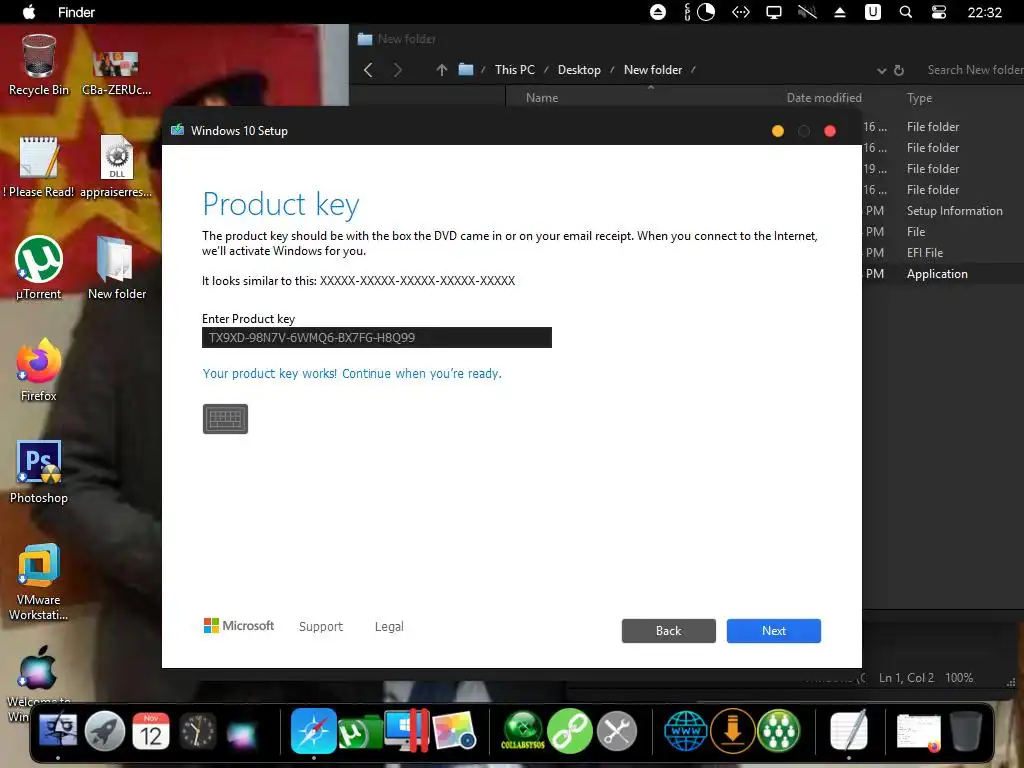The height and width of the screenshot is (768, 1024).
Task: Open the Legal link in Setup
Action: coord(389,626)
